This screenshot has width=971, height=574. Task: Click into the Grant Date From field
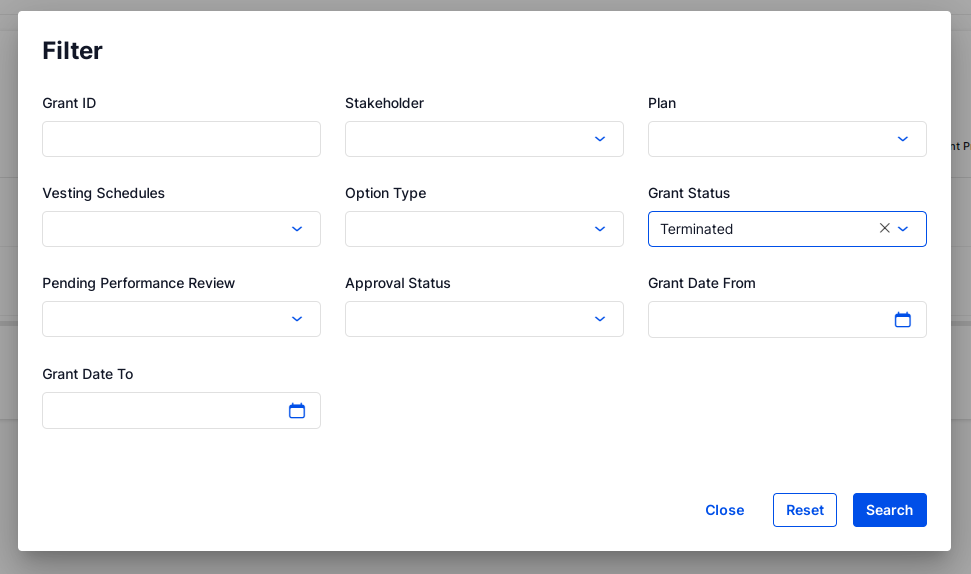pos(765,320)
